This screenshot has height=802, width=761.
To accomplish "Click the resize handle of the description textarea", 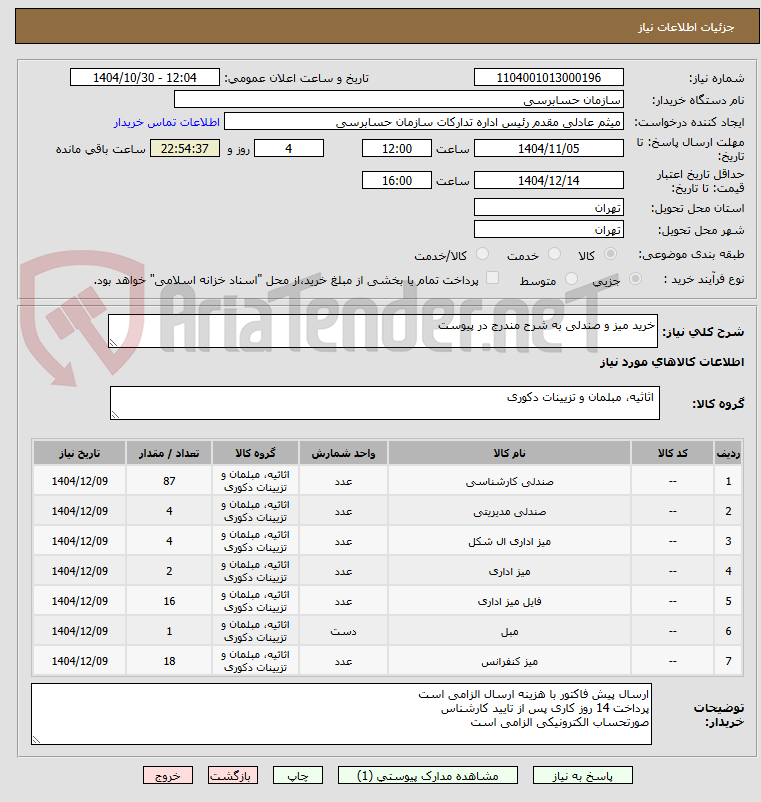I will click(114, 343).
